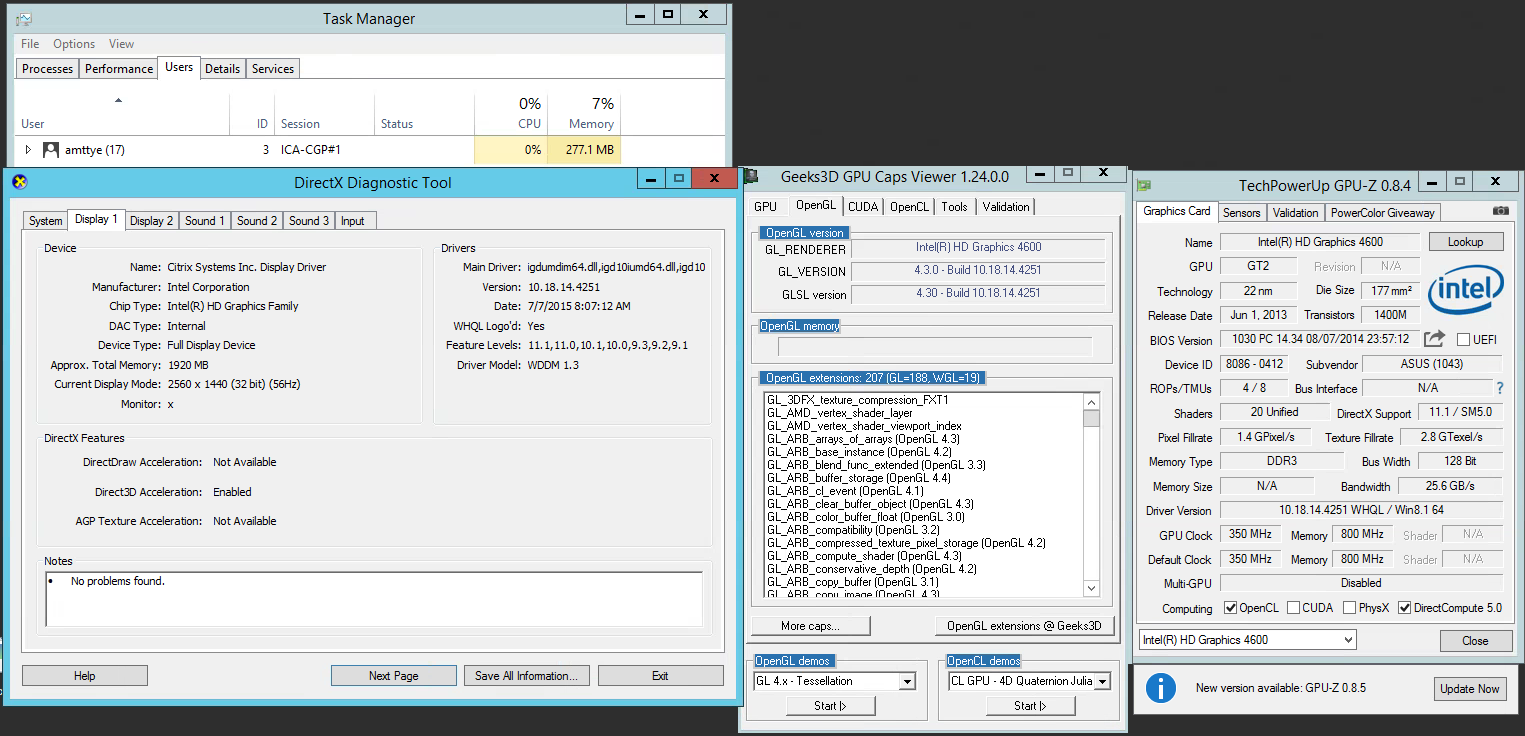Switch to the Display 2 tab in DirectX Diagnostic Tool
Viewport: 1525px width, 736px height.
[x=151, y=221]
